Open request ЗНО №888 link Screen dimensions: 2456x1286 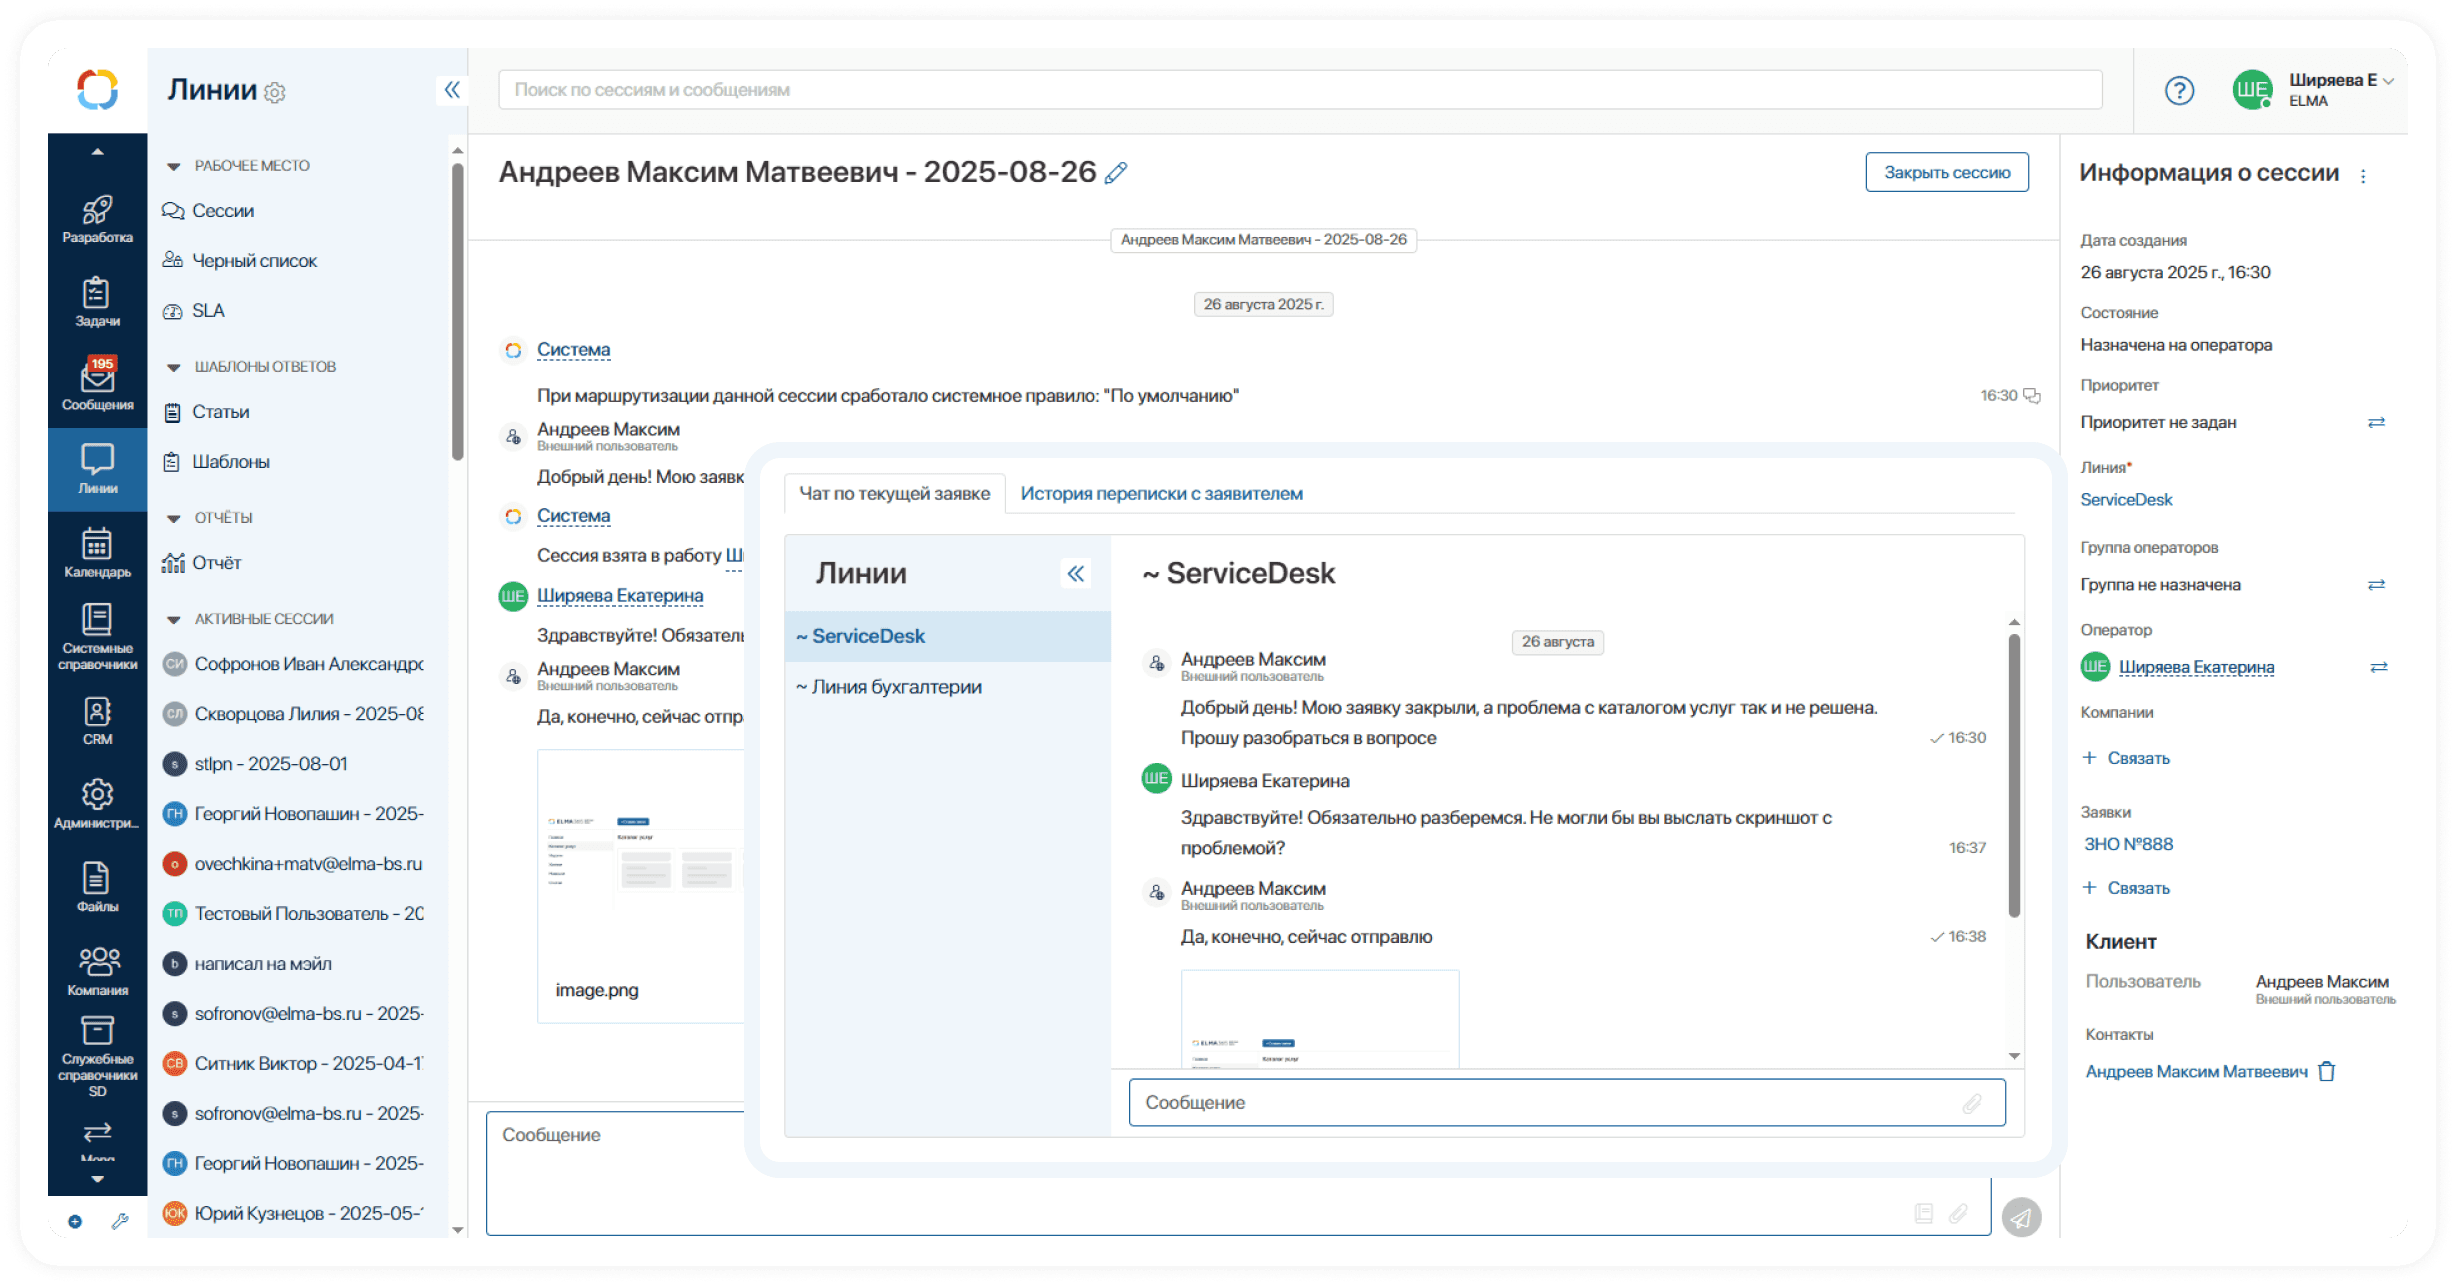[2128, 845]
